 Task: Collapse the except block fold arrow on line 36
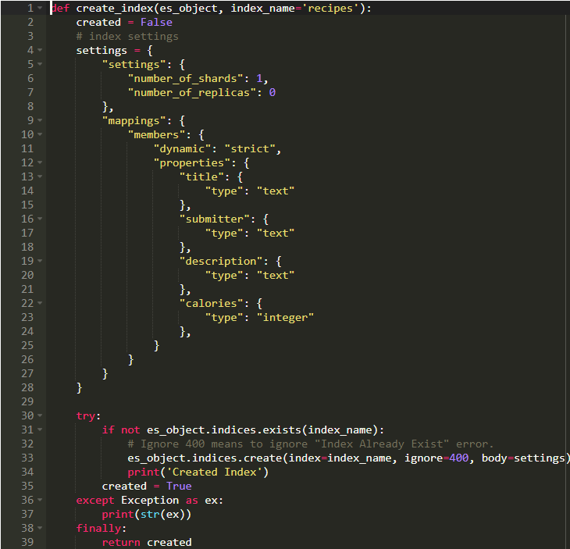pos(40,500)
